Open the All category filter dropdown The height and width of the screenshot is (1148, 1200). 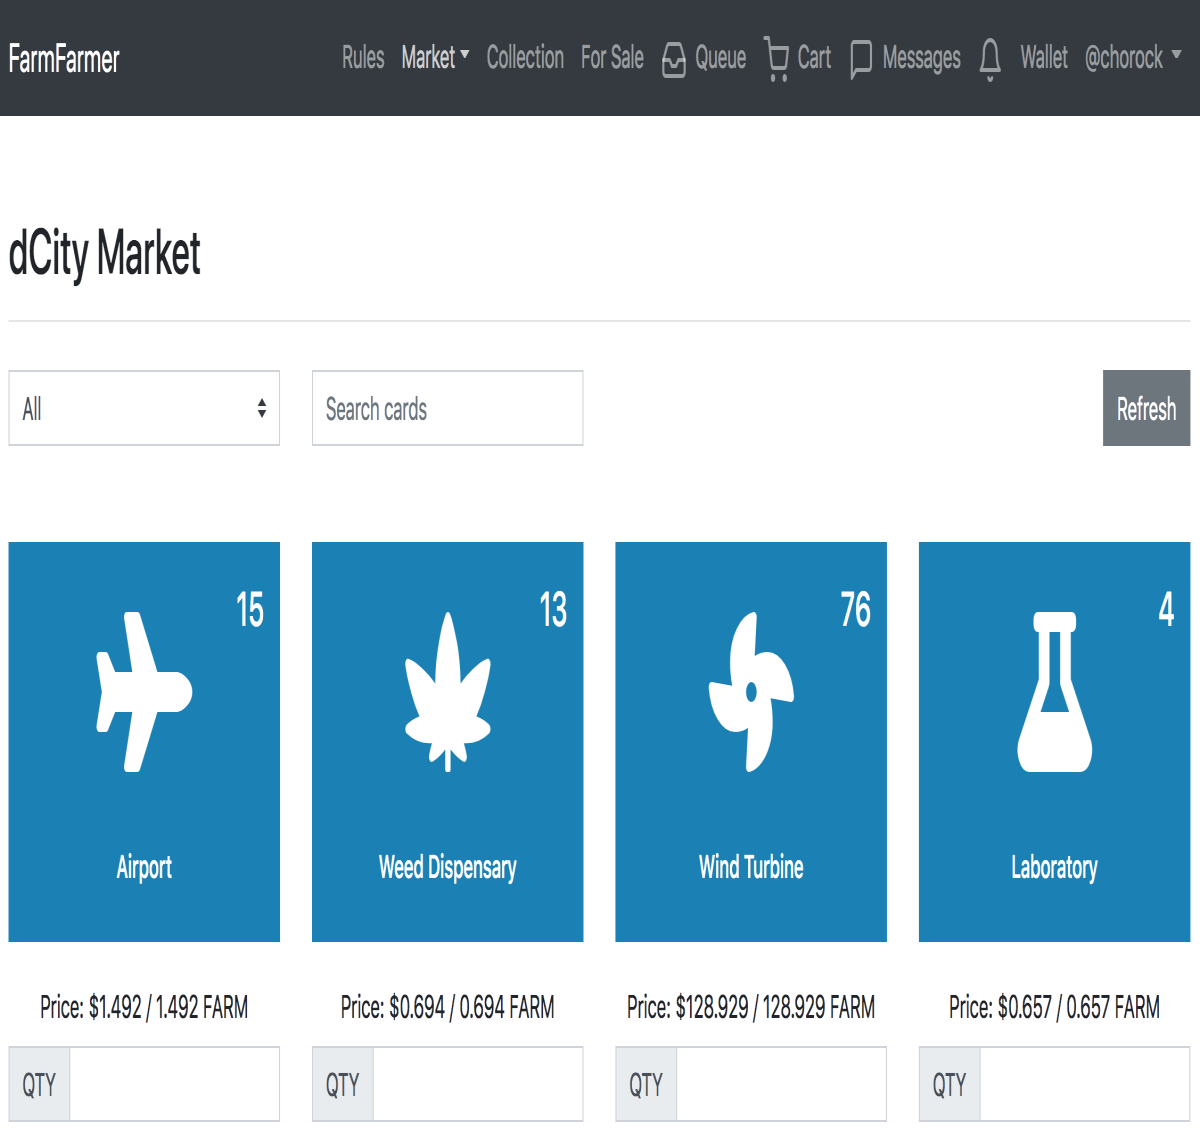[x=144, y=408]
